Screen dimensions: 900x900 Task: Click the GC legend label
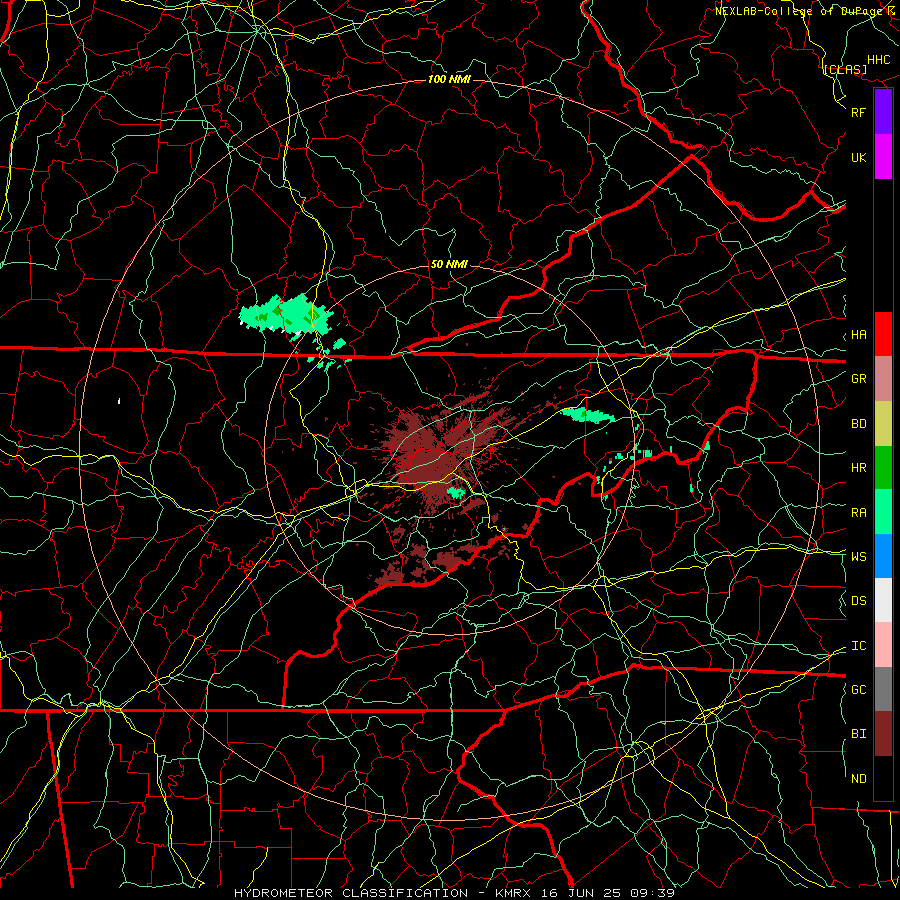pos(858,689)
